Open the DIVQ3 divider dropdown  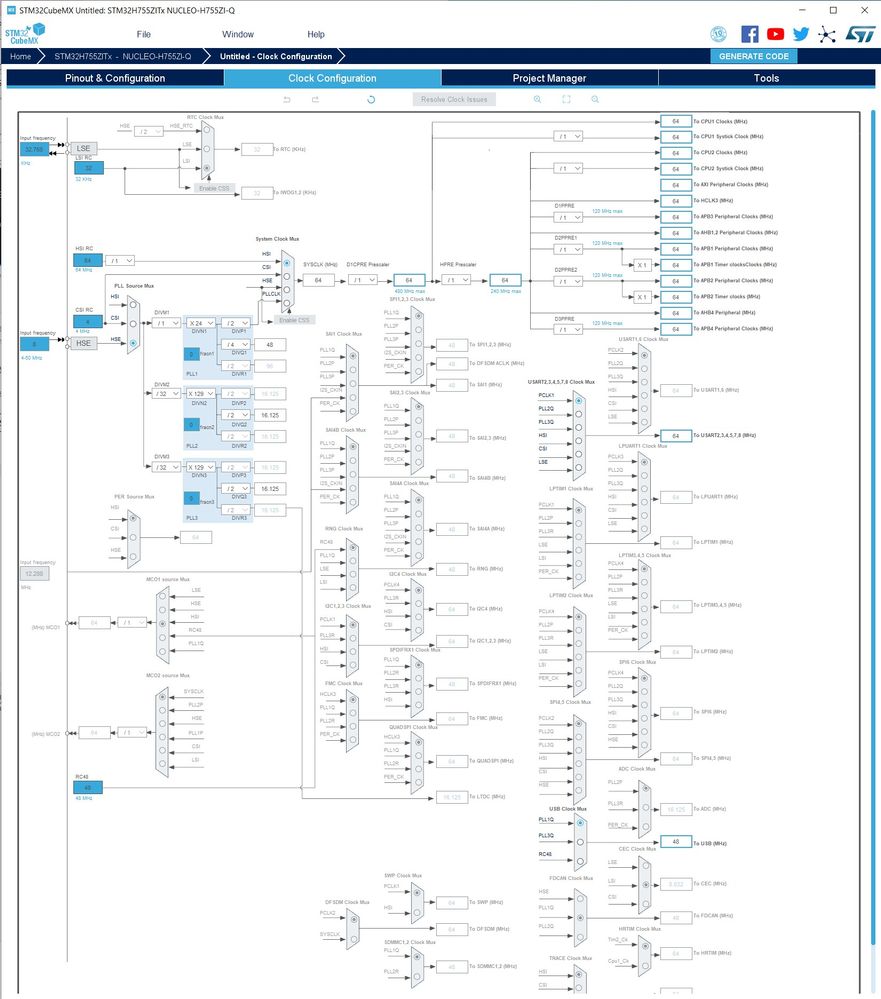236,489
